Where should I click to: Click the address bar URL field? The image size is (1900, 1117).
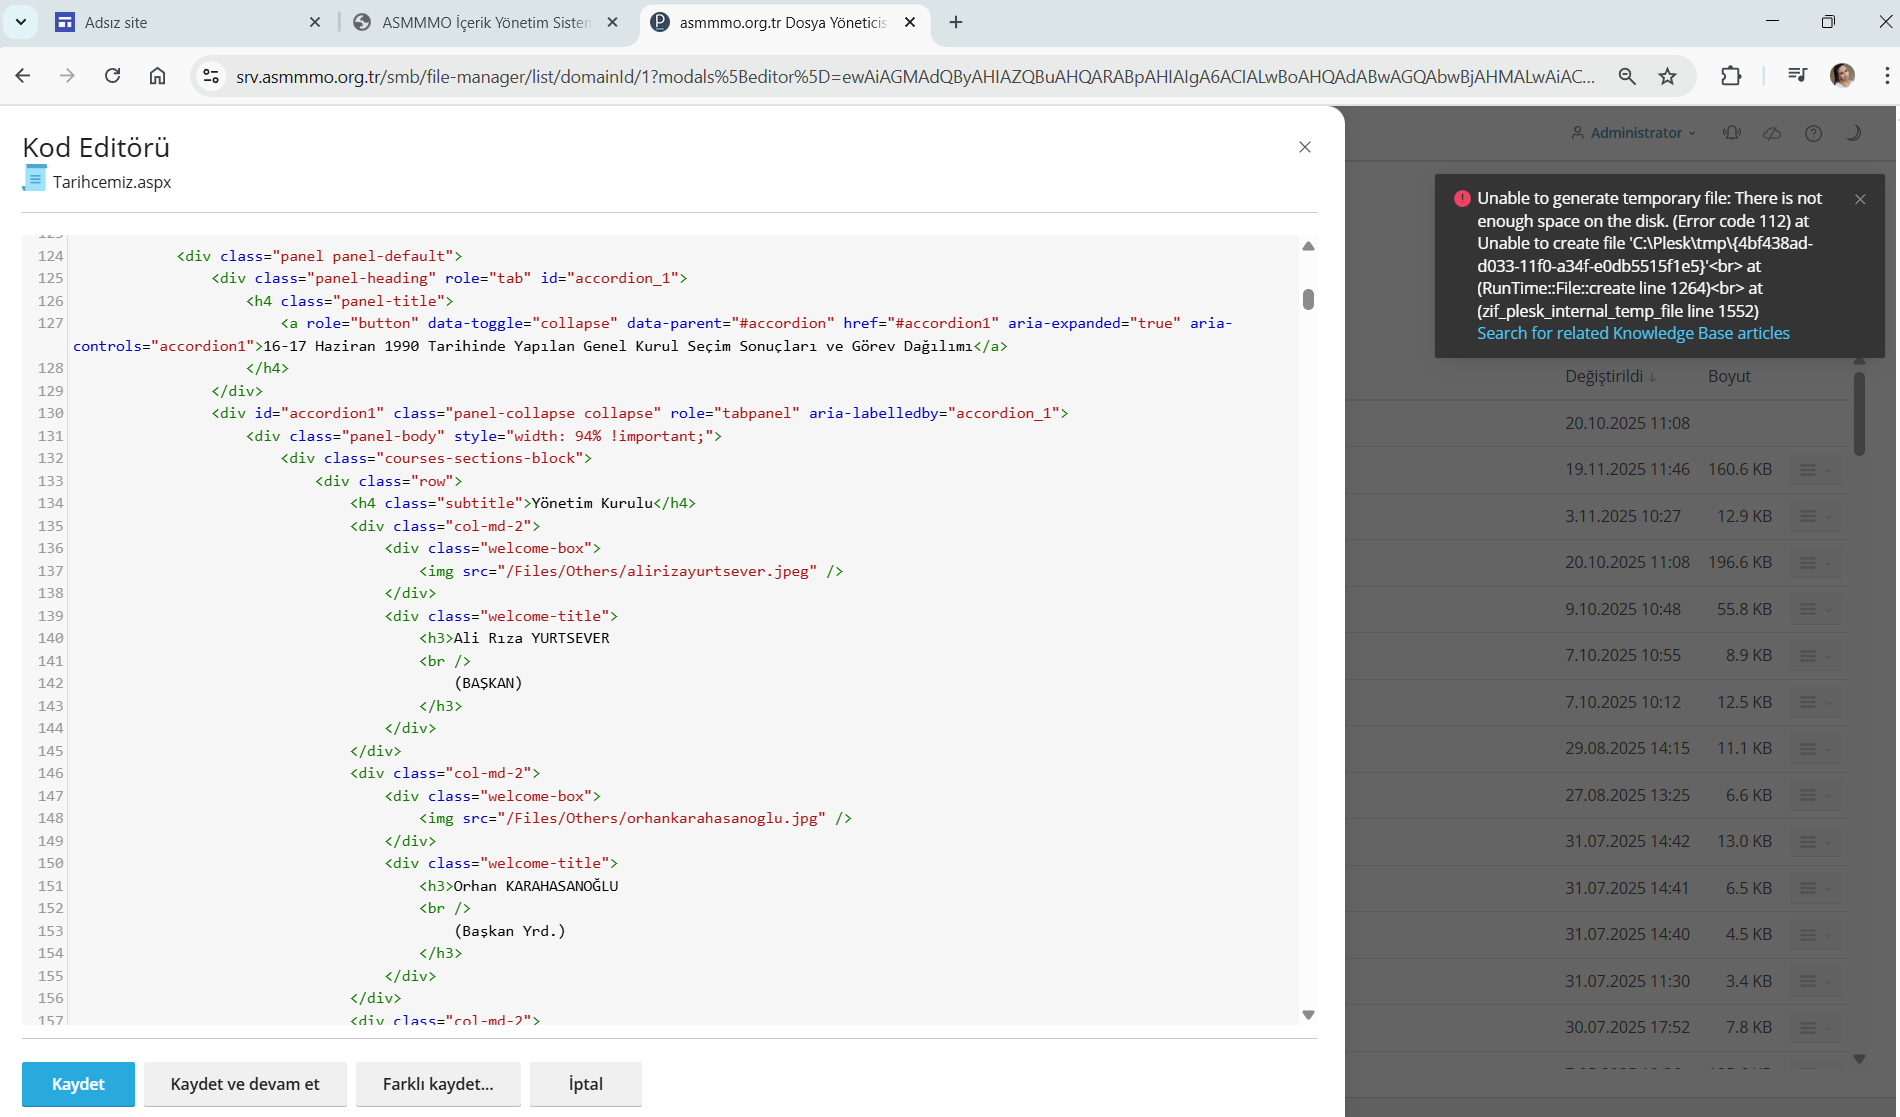point(915,76)
